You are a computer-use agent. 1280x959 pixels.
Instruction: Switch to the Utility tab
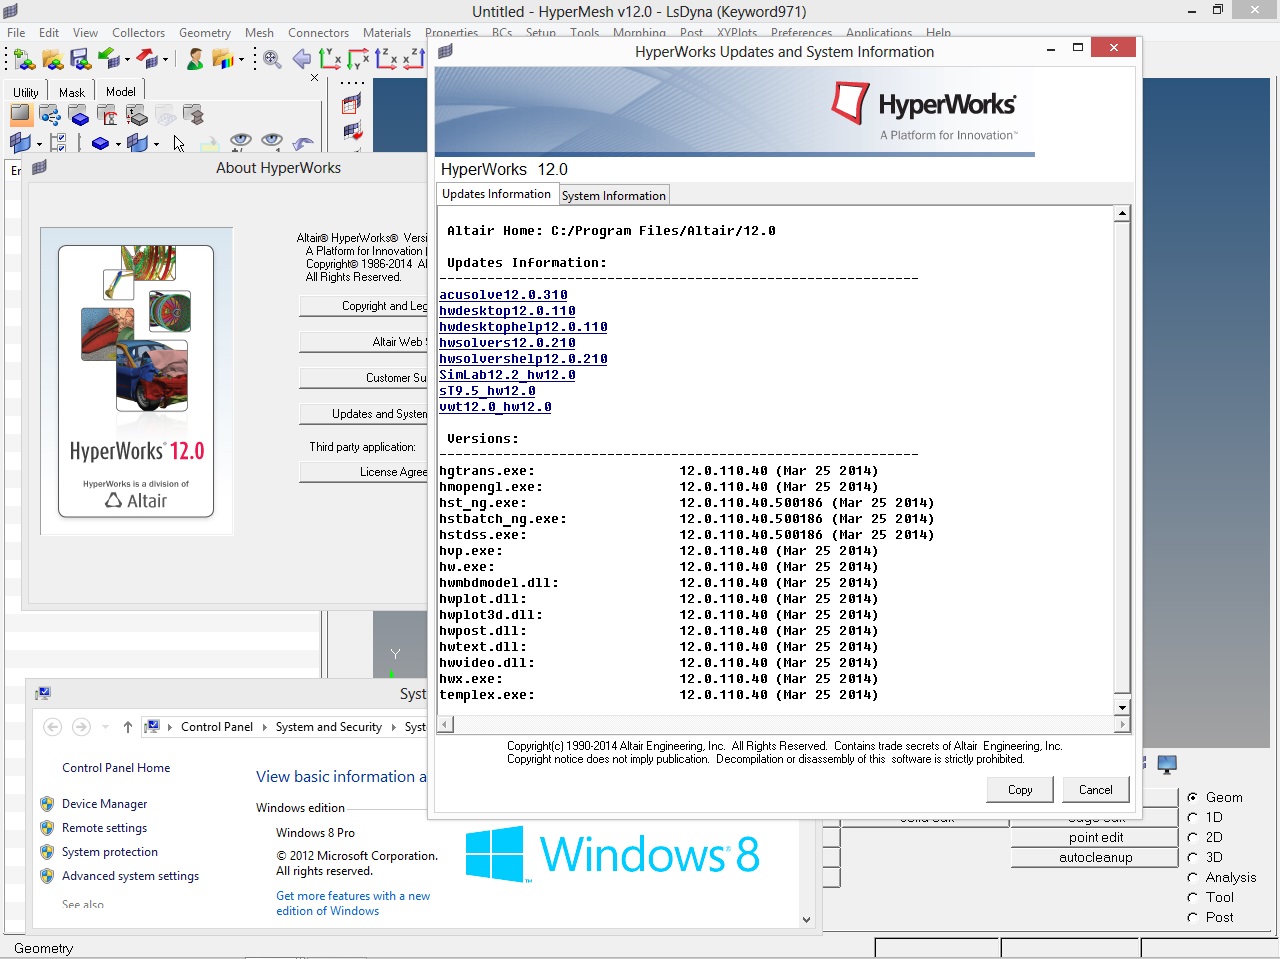[26, 92]
